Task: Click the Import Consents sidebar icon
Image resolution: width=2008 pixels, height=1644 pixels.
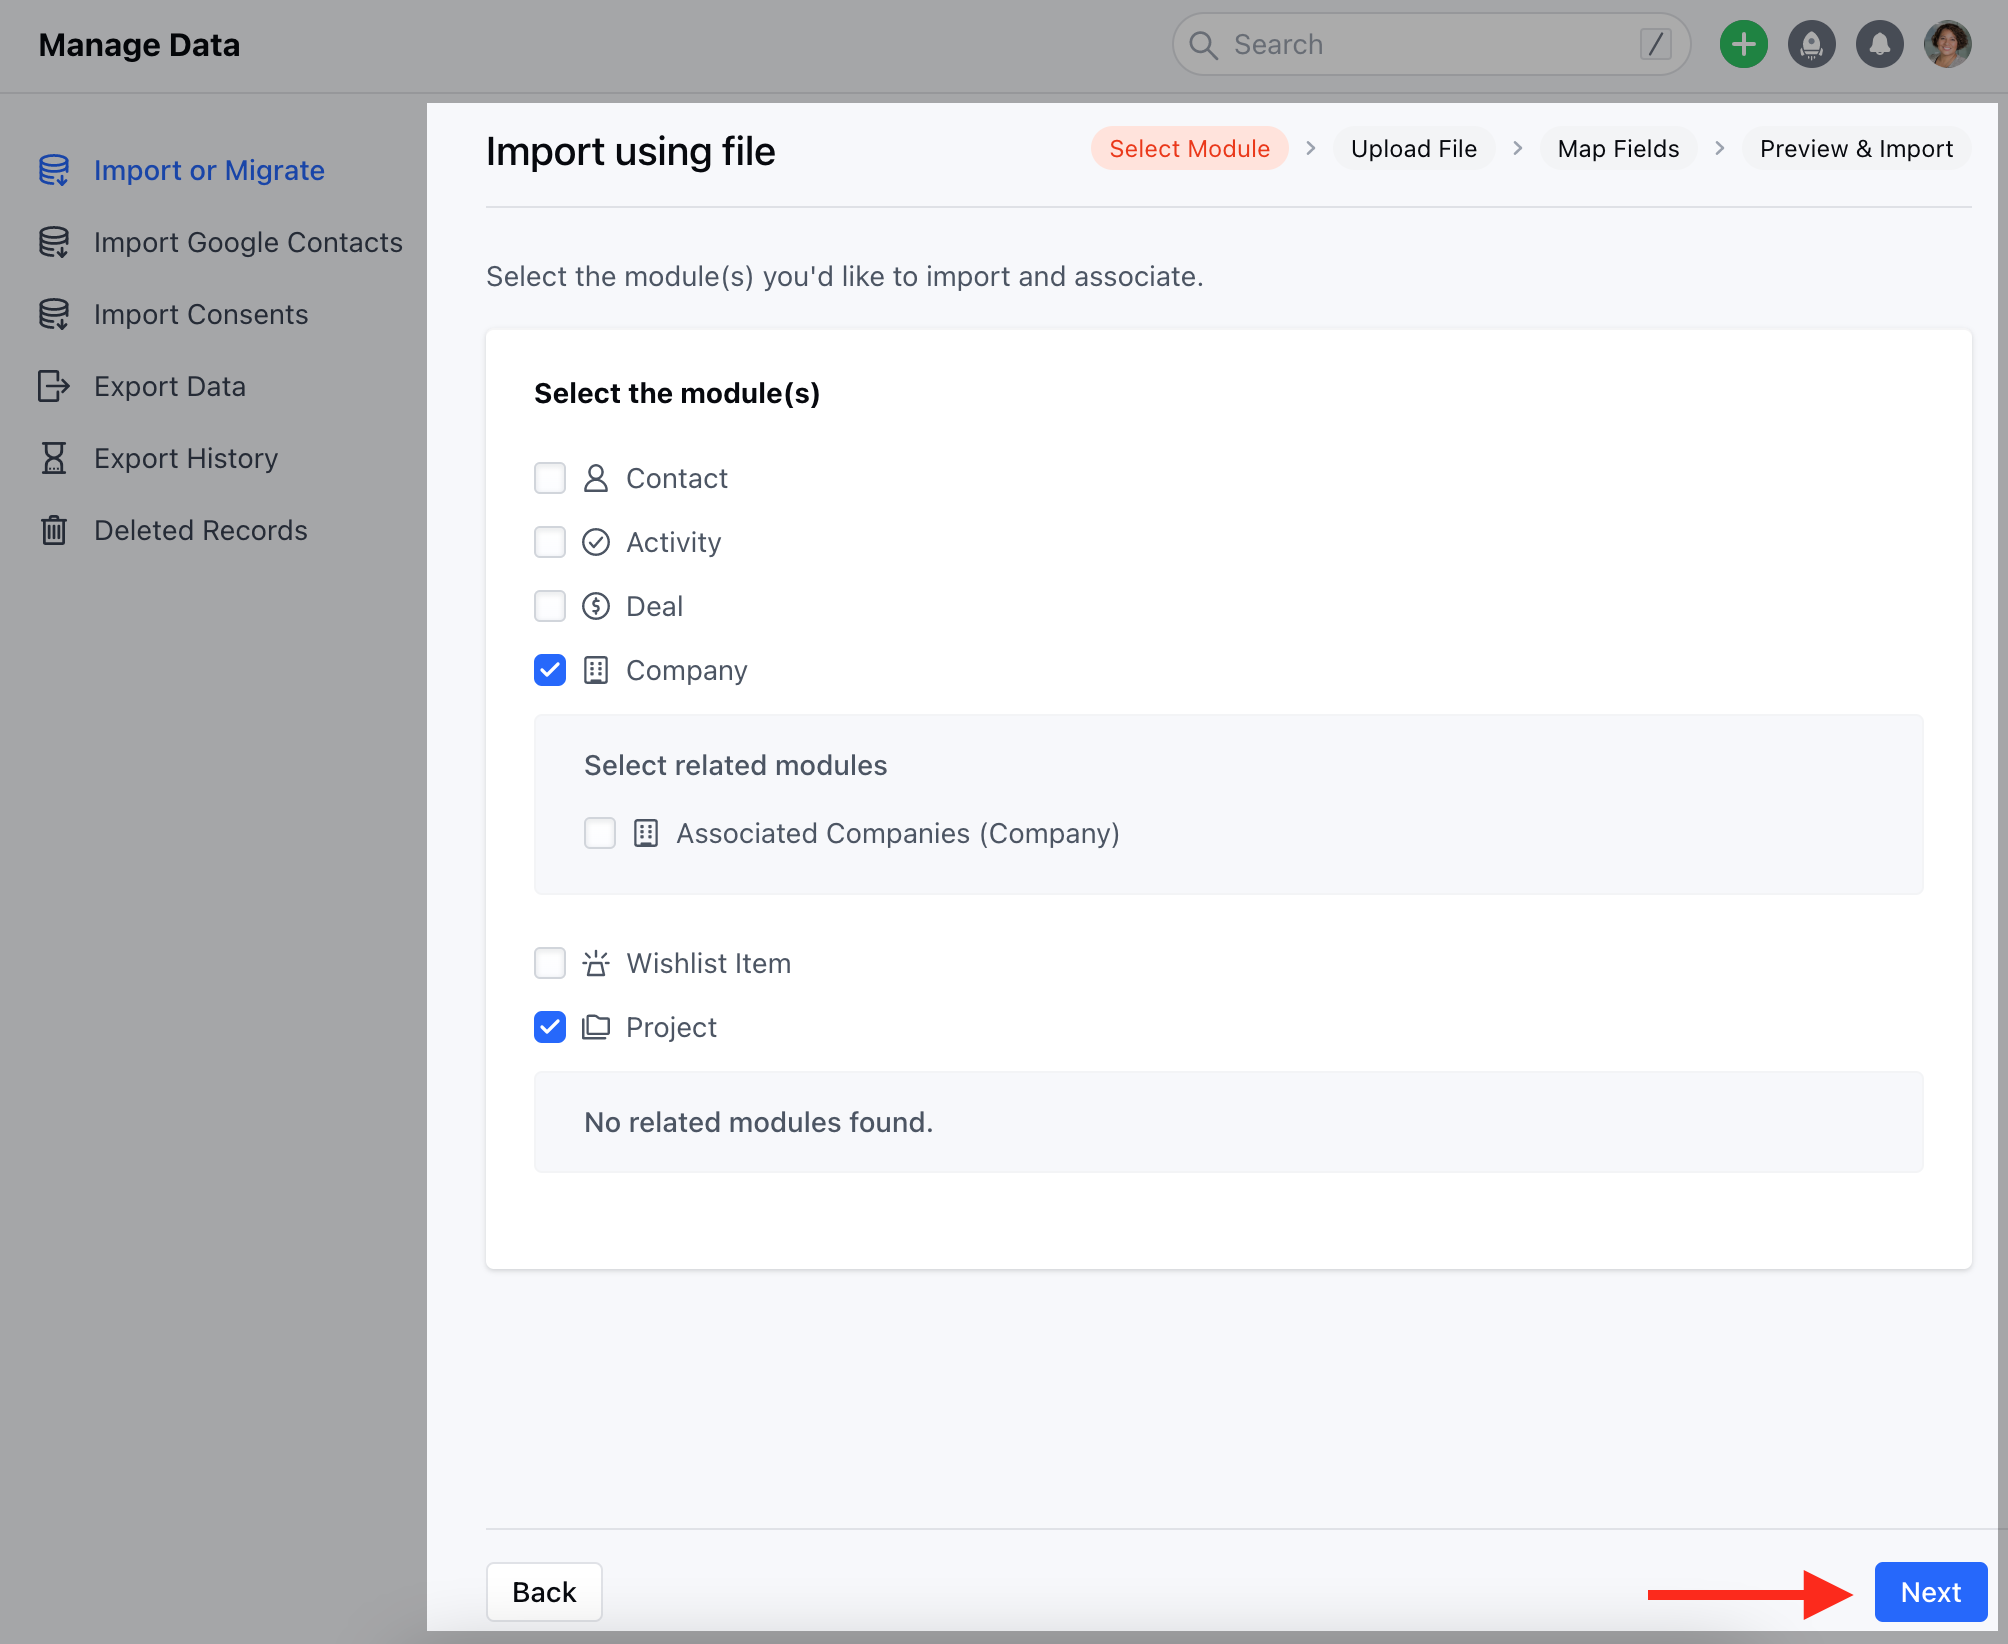Action: tap(54, 314)
